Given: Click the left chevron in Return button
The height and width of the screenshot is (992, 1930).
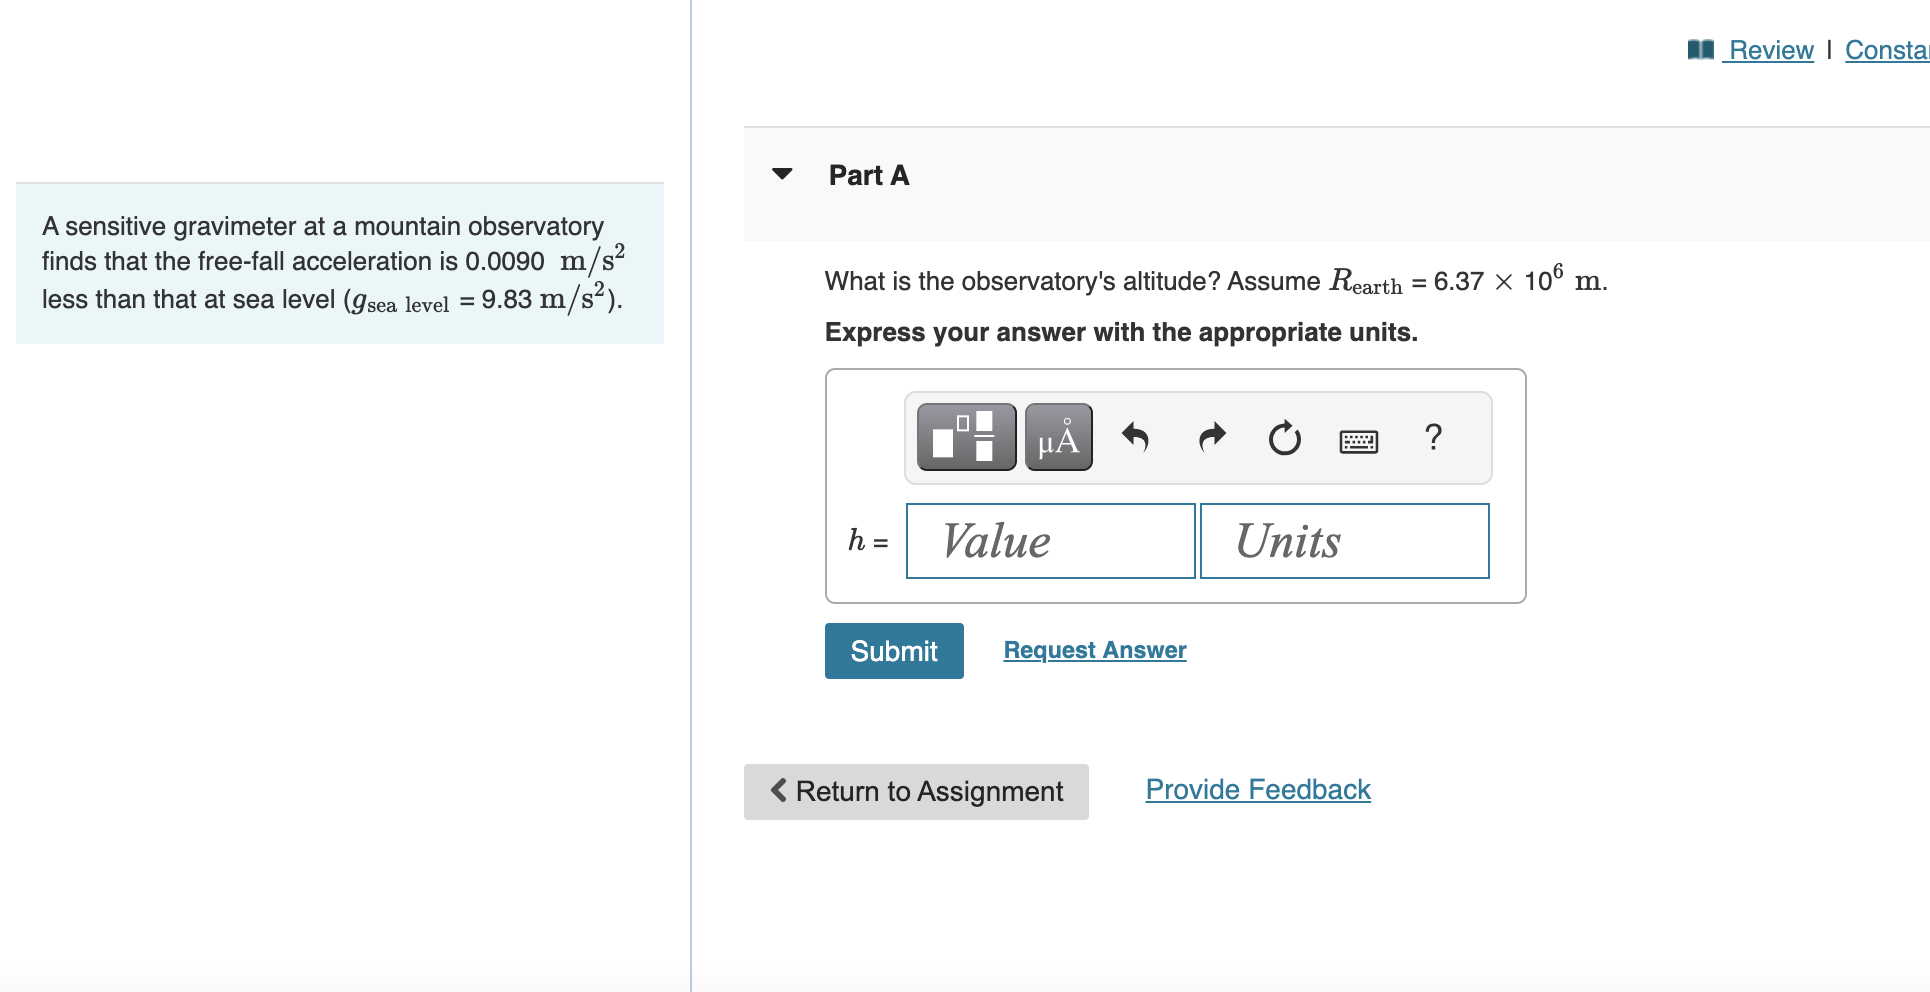Looking at the screenshot, I should tap(779, 790).
